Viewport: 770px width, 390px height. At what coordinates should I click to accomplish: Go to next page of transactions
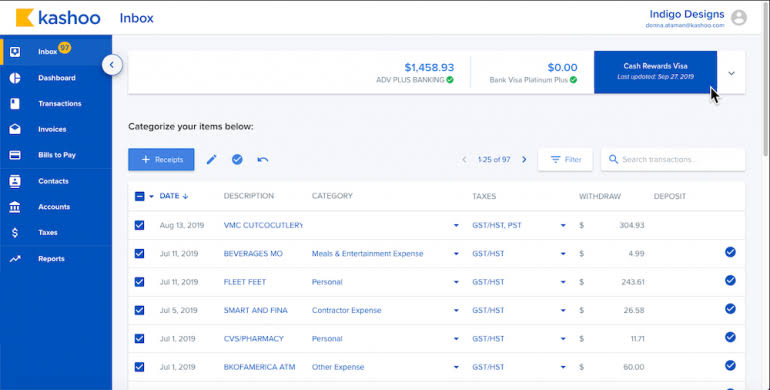(x=524, y=160)
